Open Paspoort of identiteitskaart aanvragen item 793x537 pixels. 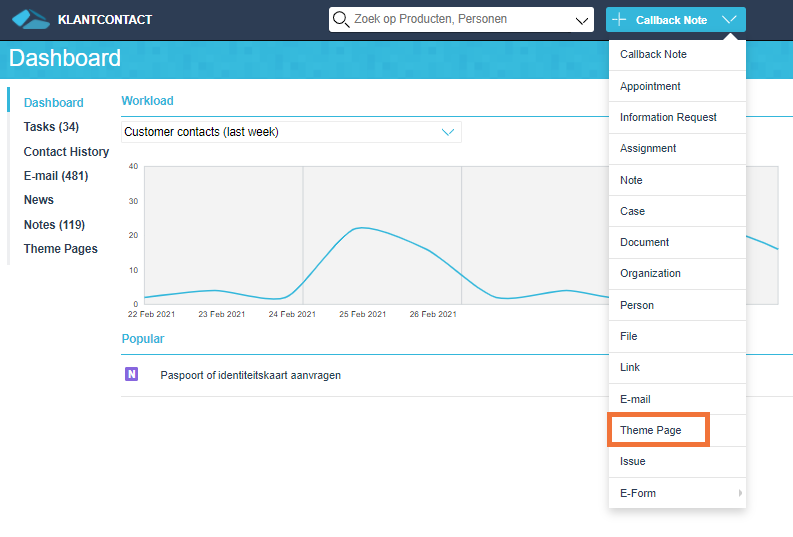(250, 375)
